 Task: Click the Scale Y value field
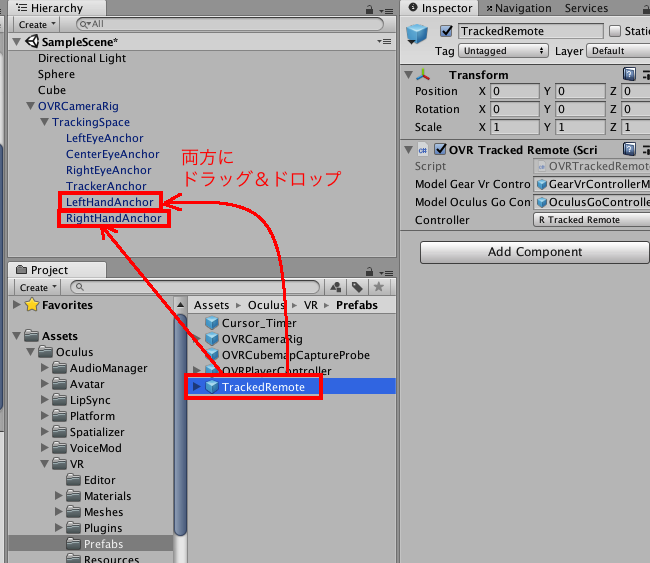point(580,127)
